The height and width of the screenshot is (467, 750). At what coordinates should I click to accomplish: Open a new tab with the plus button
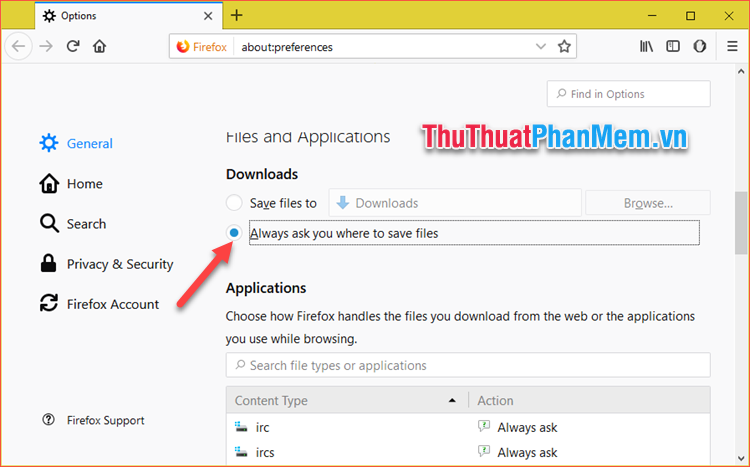(236, 15)
